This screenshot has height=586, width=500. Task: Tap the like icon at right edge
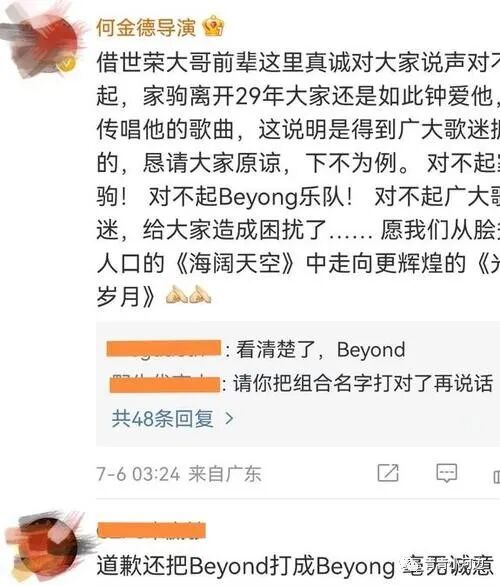click(x=496, y=476)
